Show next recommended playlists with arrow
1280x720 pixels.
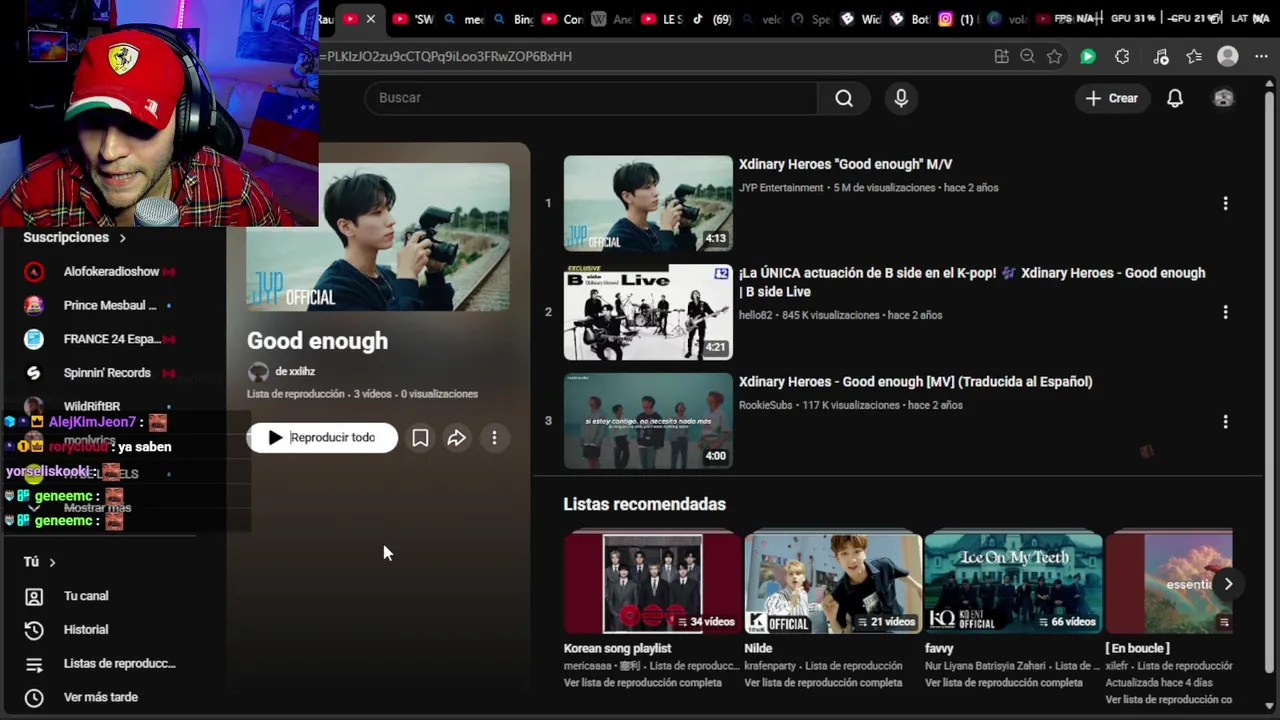[1228, 584]
